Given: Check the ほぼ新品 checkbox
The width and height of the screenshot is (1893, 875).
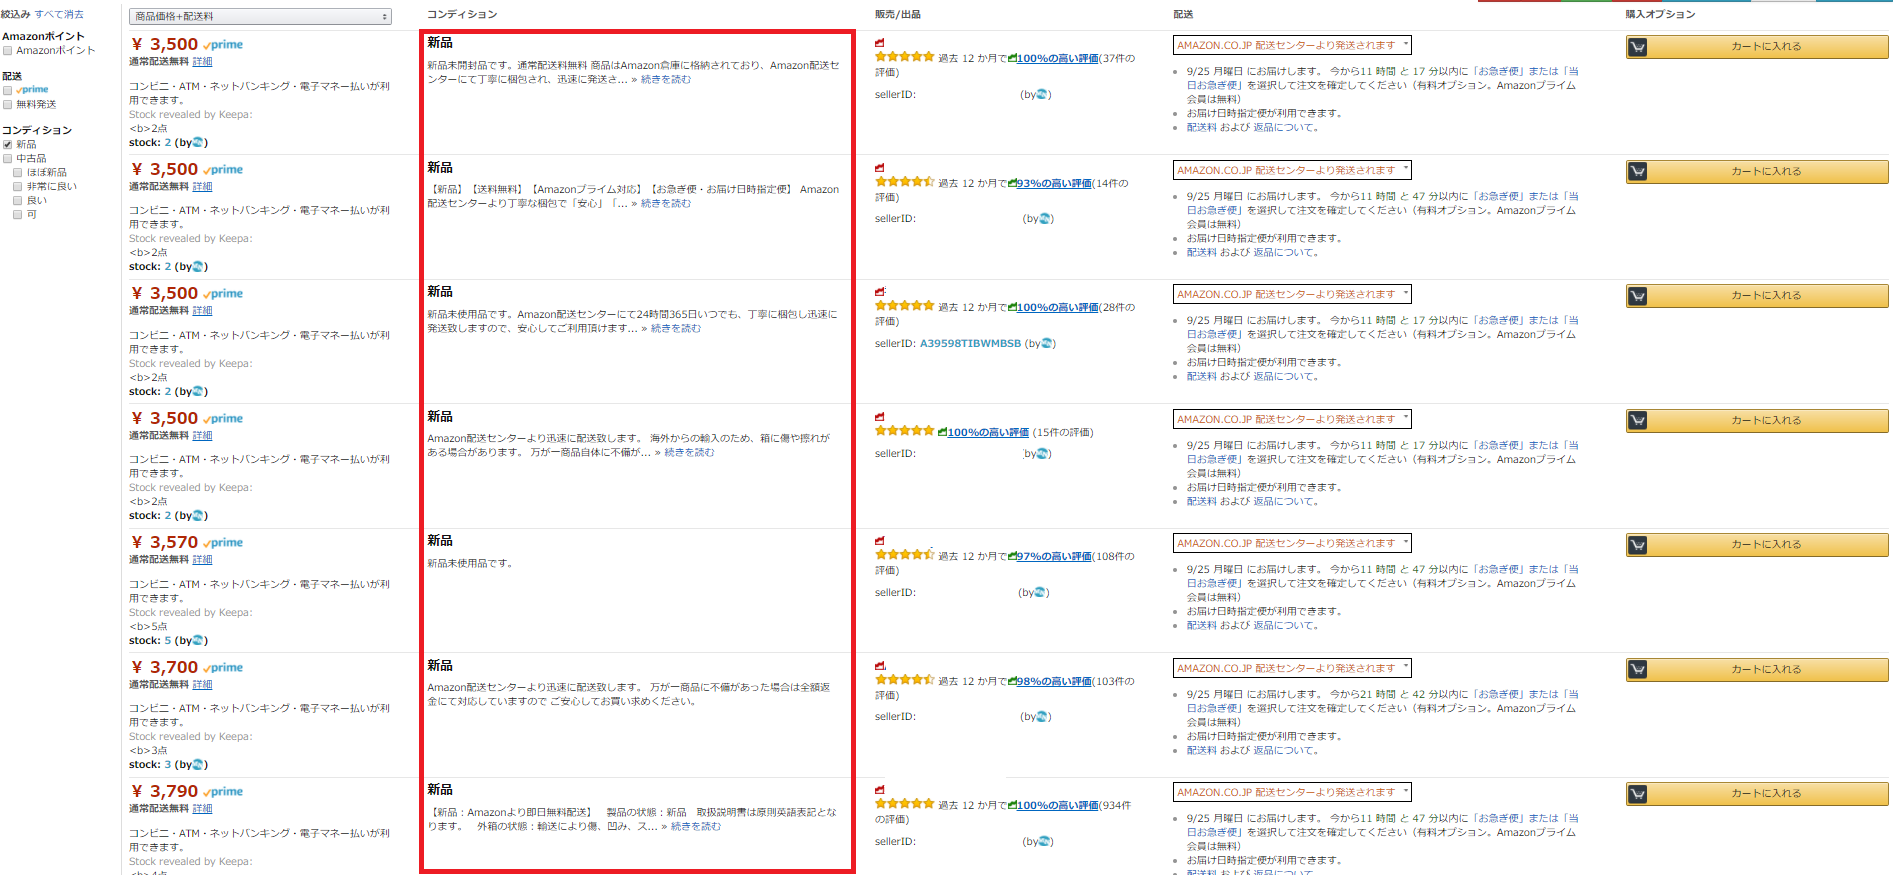Looking at the screenshot, I should pyautogui.click(x=18, y=172).
